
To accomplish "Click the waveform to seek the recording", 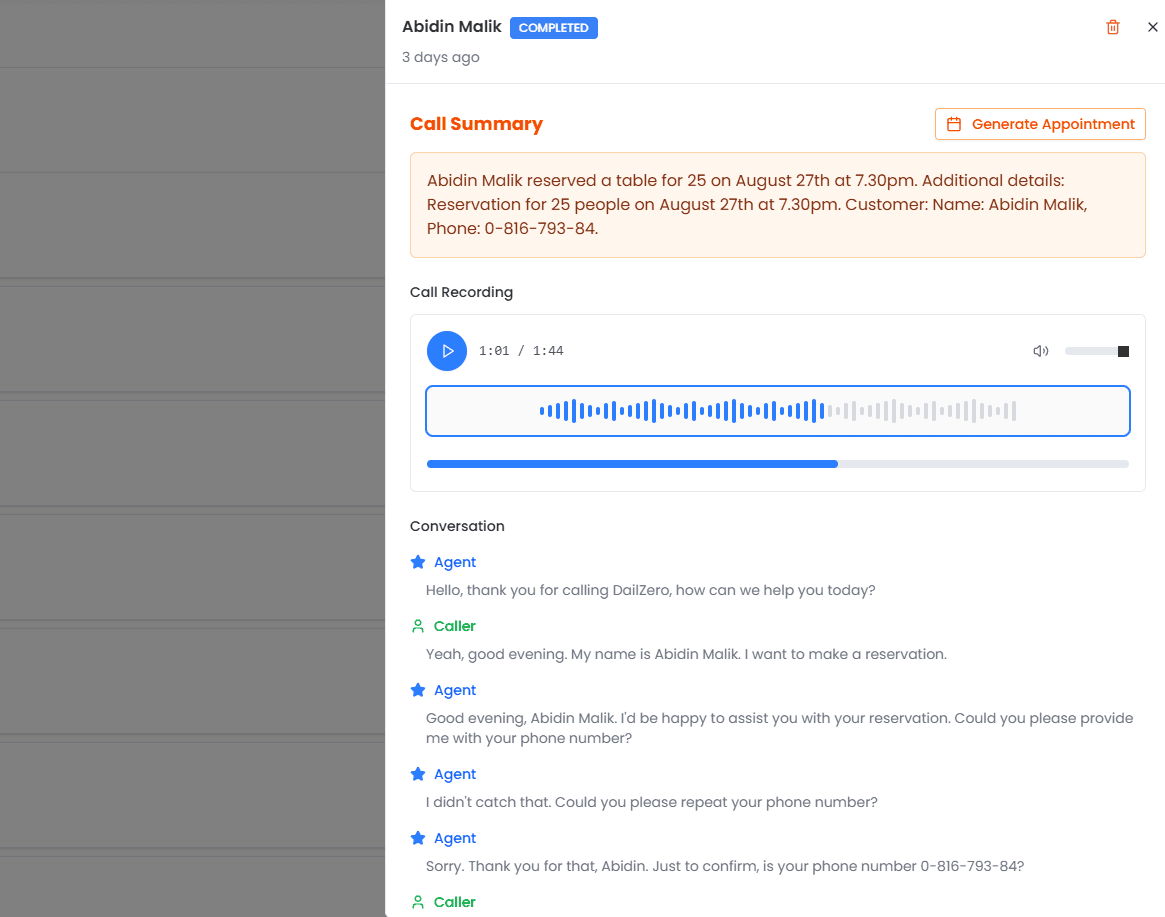I will pyautogui.click(x=778, y=410).
